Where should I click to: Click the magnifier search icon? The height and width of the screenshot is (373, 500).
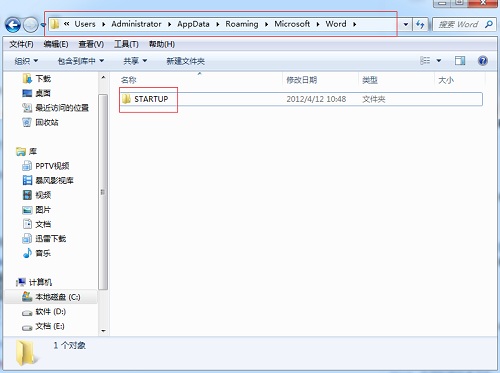(x=489, y=24)
